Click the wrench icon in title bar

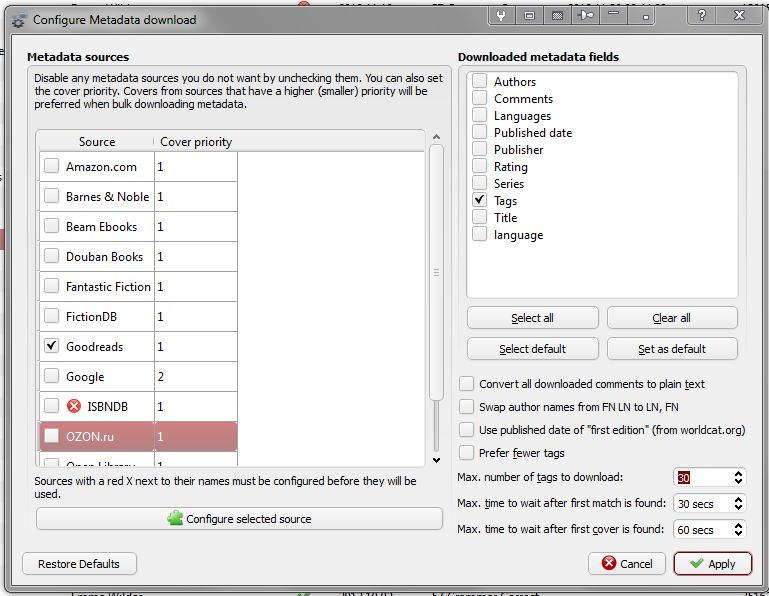point(501,16)
